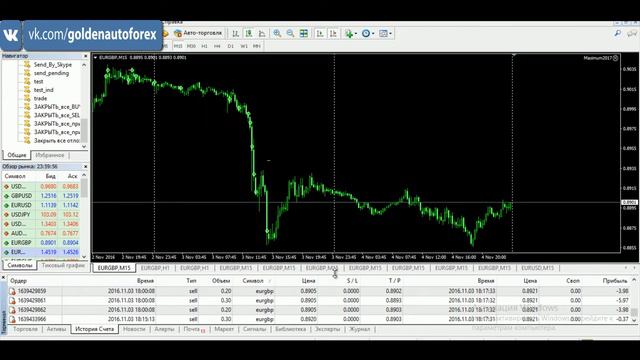Viewport: 640px width, 360px height.
Task: Open the periods clock icon
Action: pos(366,33)
